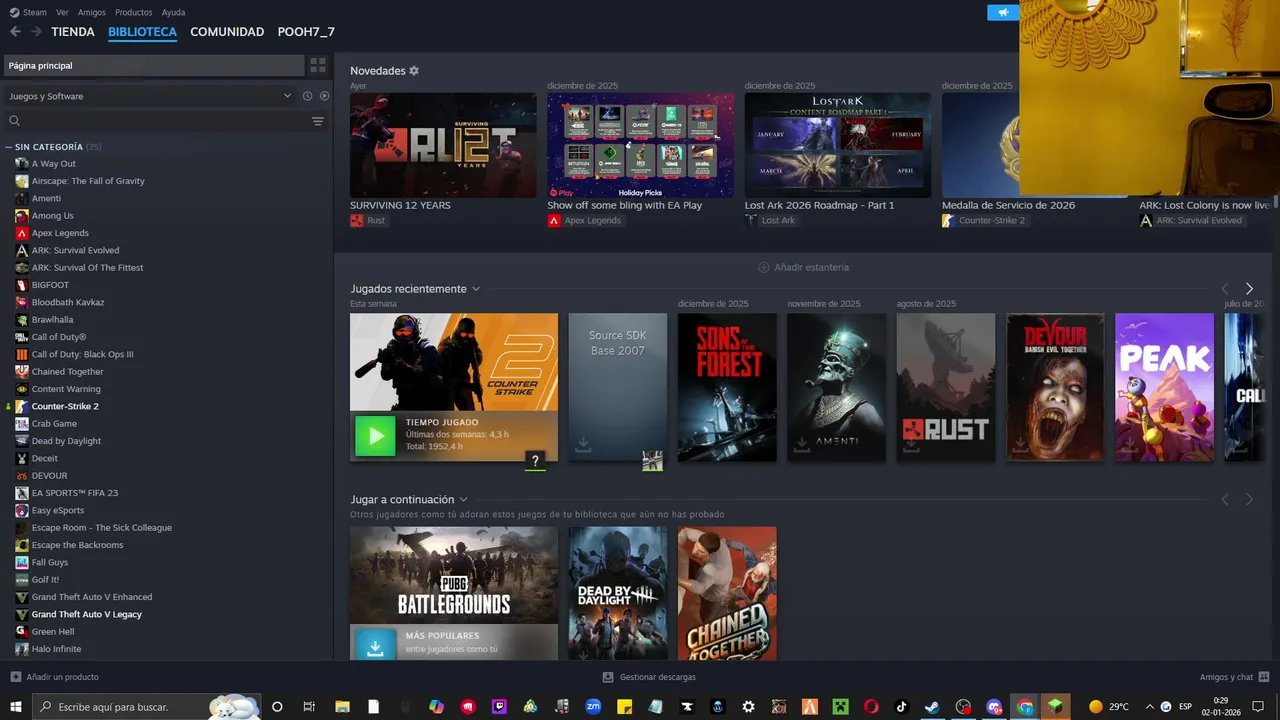Open the advanced filter options icon
This screenshot has width=1280, height=720.
(318, 121)
